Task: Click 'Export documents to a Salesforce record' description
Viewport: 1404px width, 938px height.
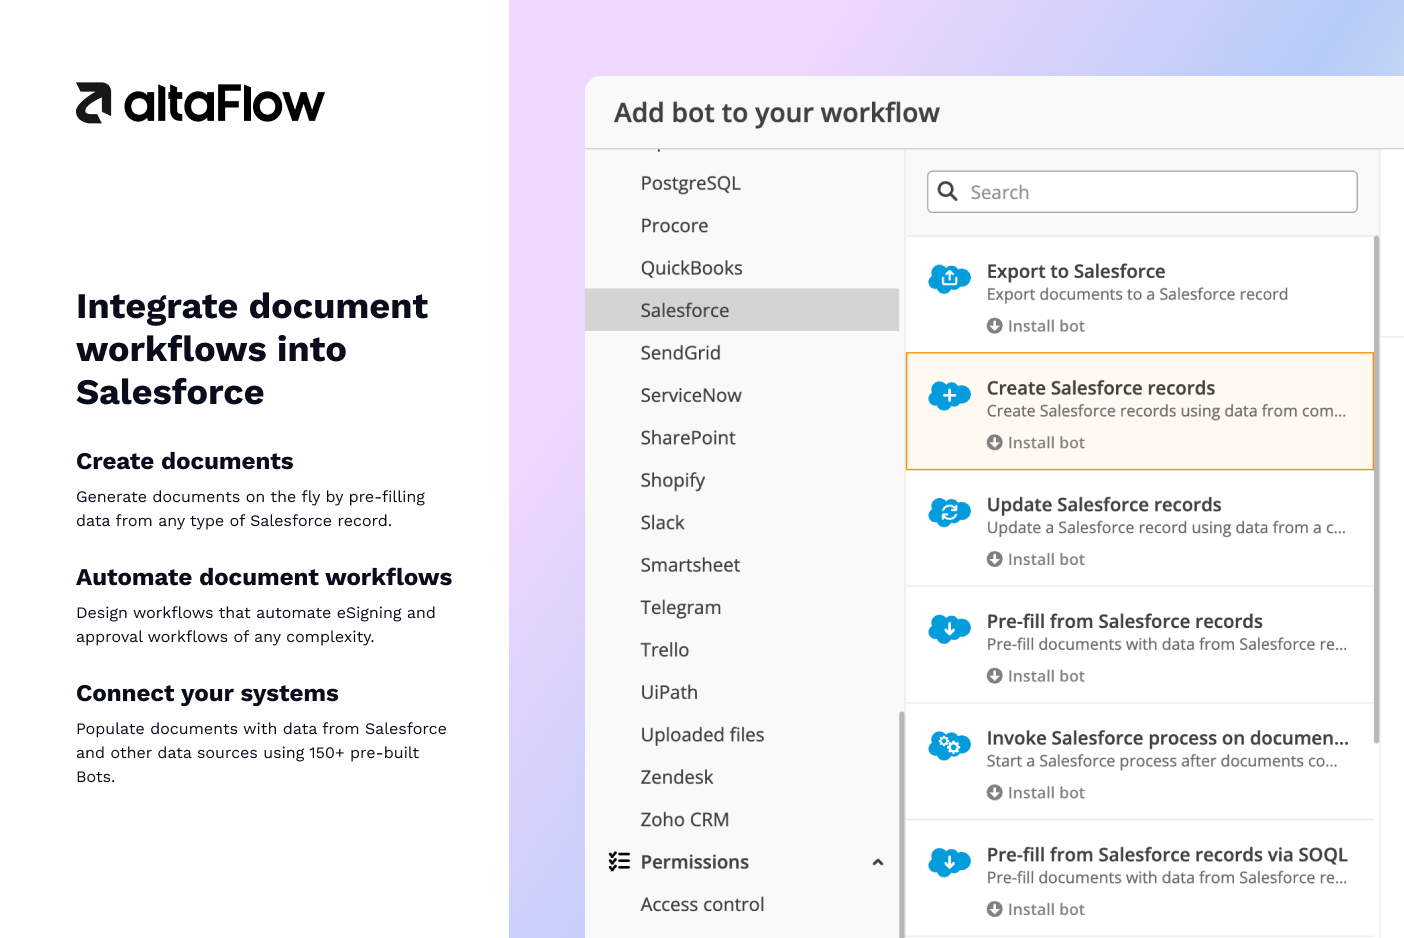Action: [1137, 294]
